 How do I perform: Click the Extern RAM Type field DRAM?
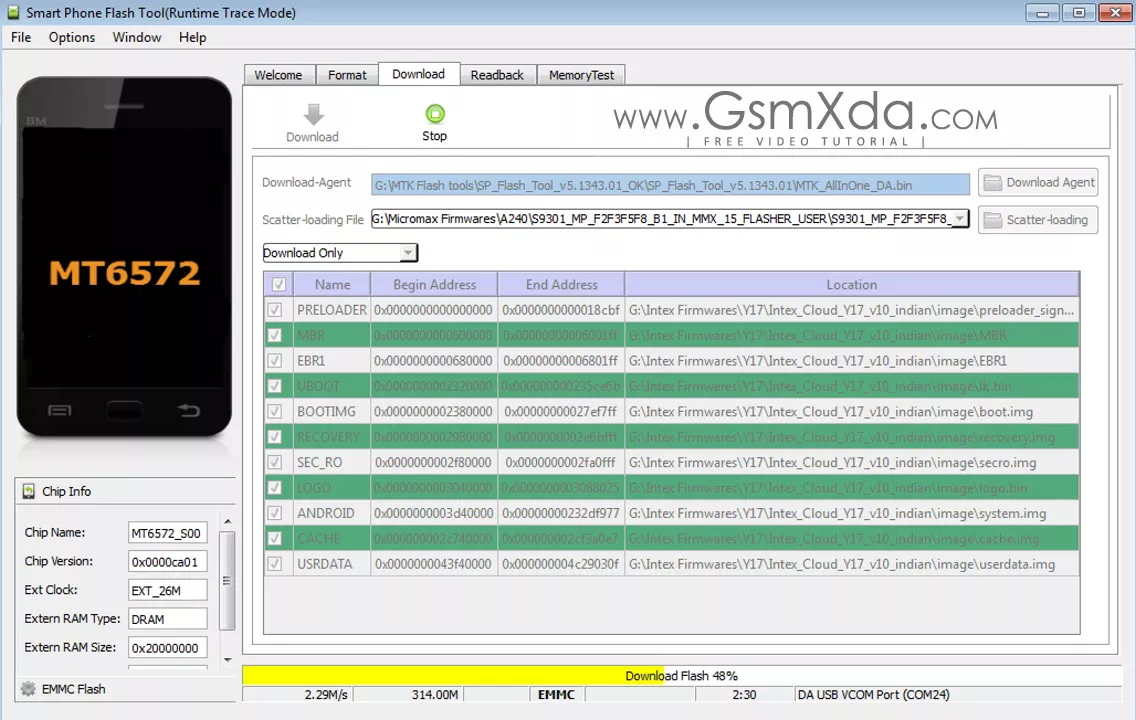coord(167,619)
